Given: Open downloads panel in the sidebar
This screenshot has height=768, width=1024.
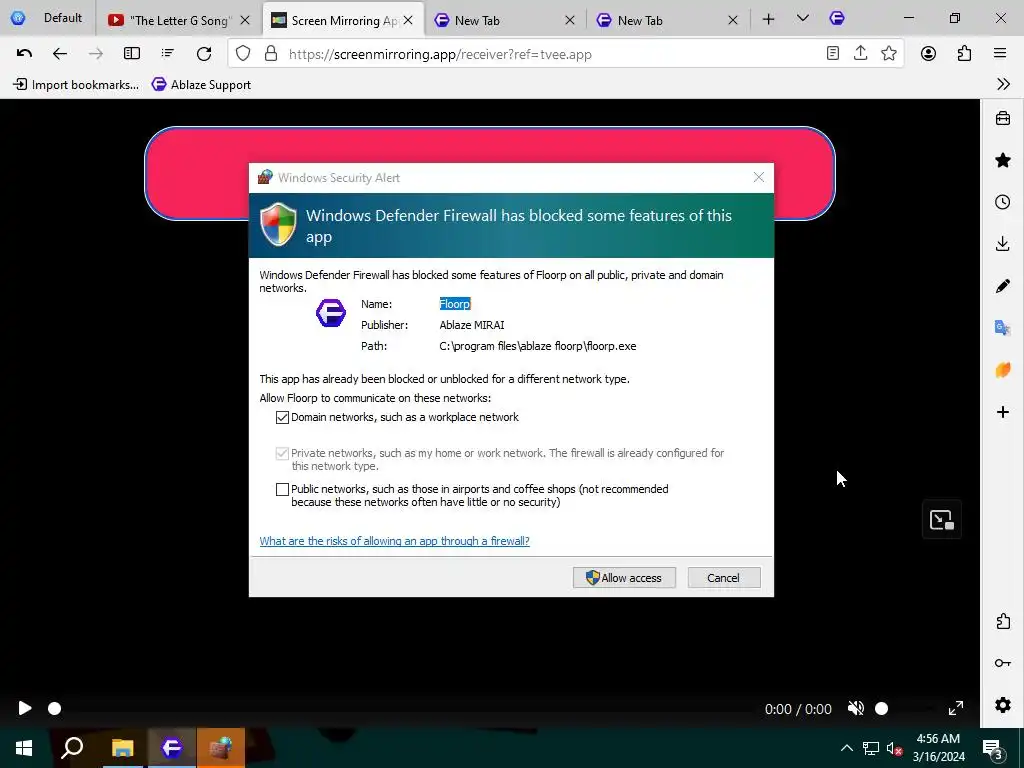Looking at the screenshot, I should (x=1002, y=244).
